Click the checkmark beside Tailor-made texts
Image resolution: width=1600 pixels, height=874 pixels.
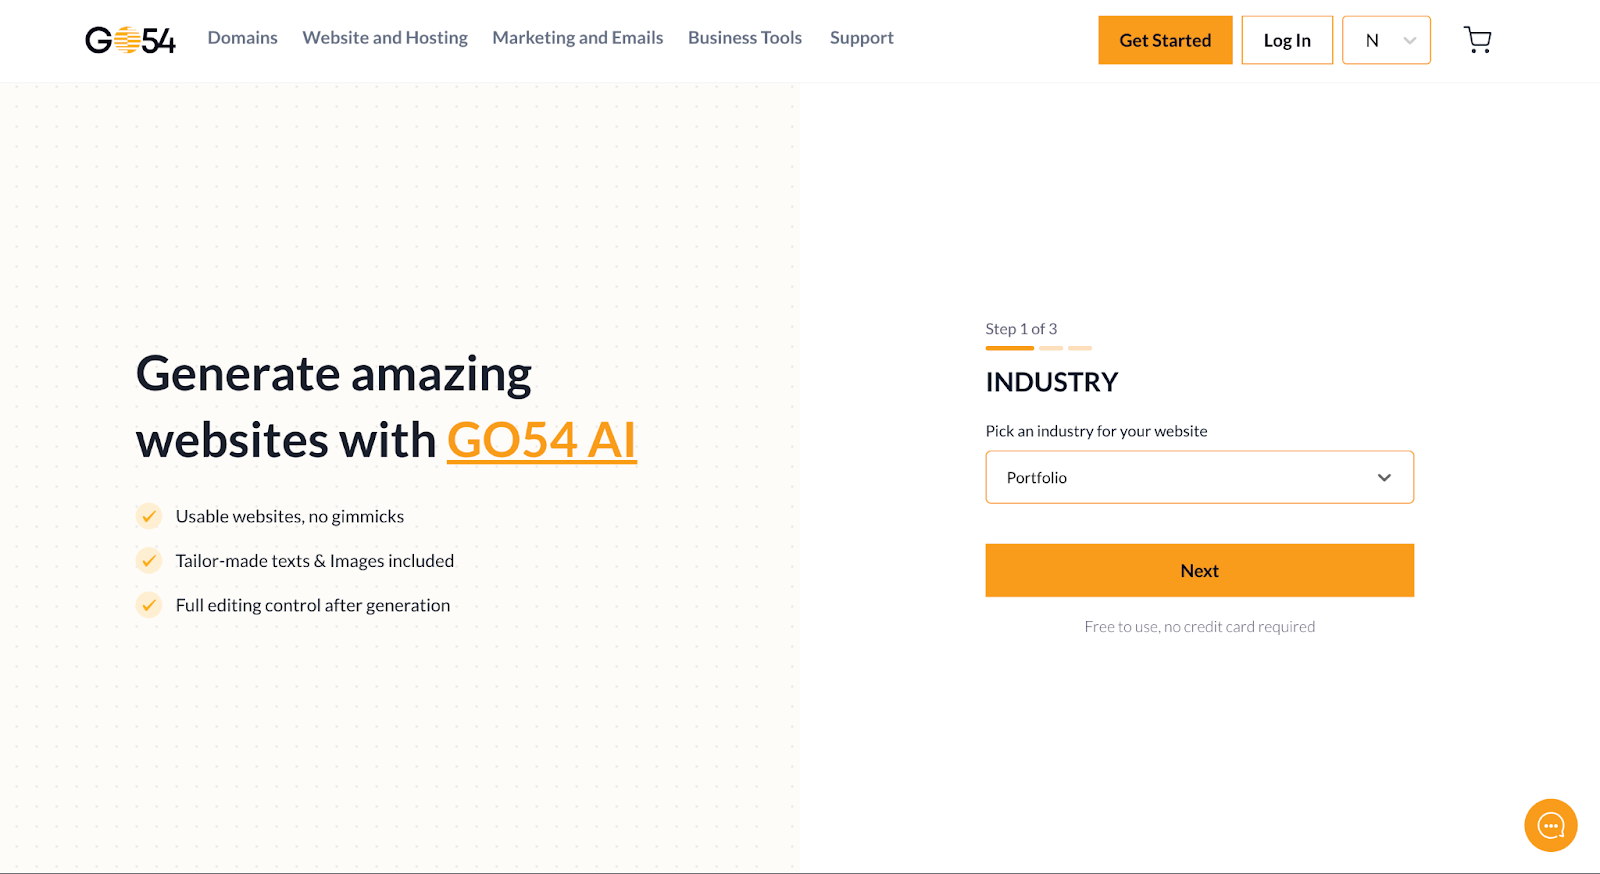149,560
